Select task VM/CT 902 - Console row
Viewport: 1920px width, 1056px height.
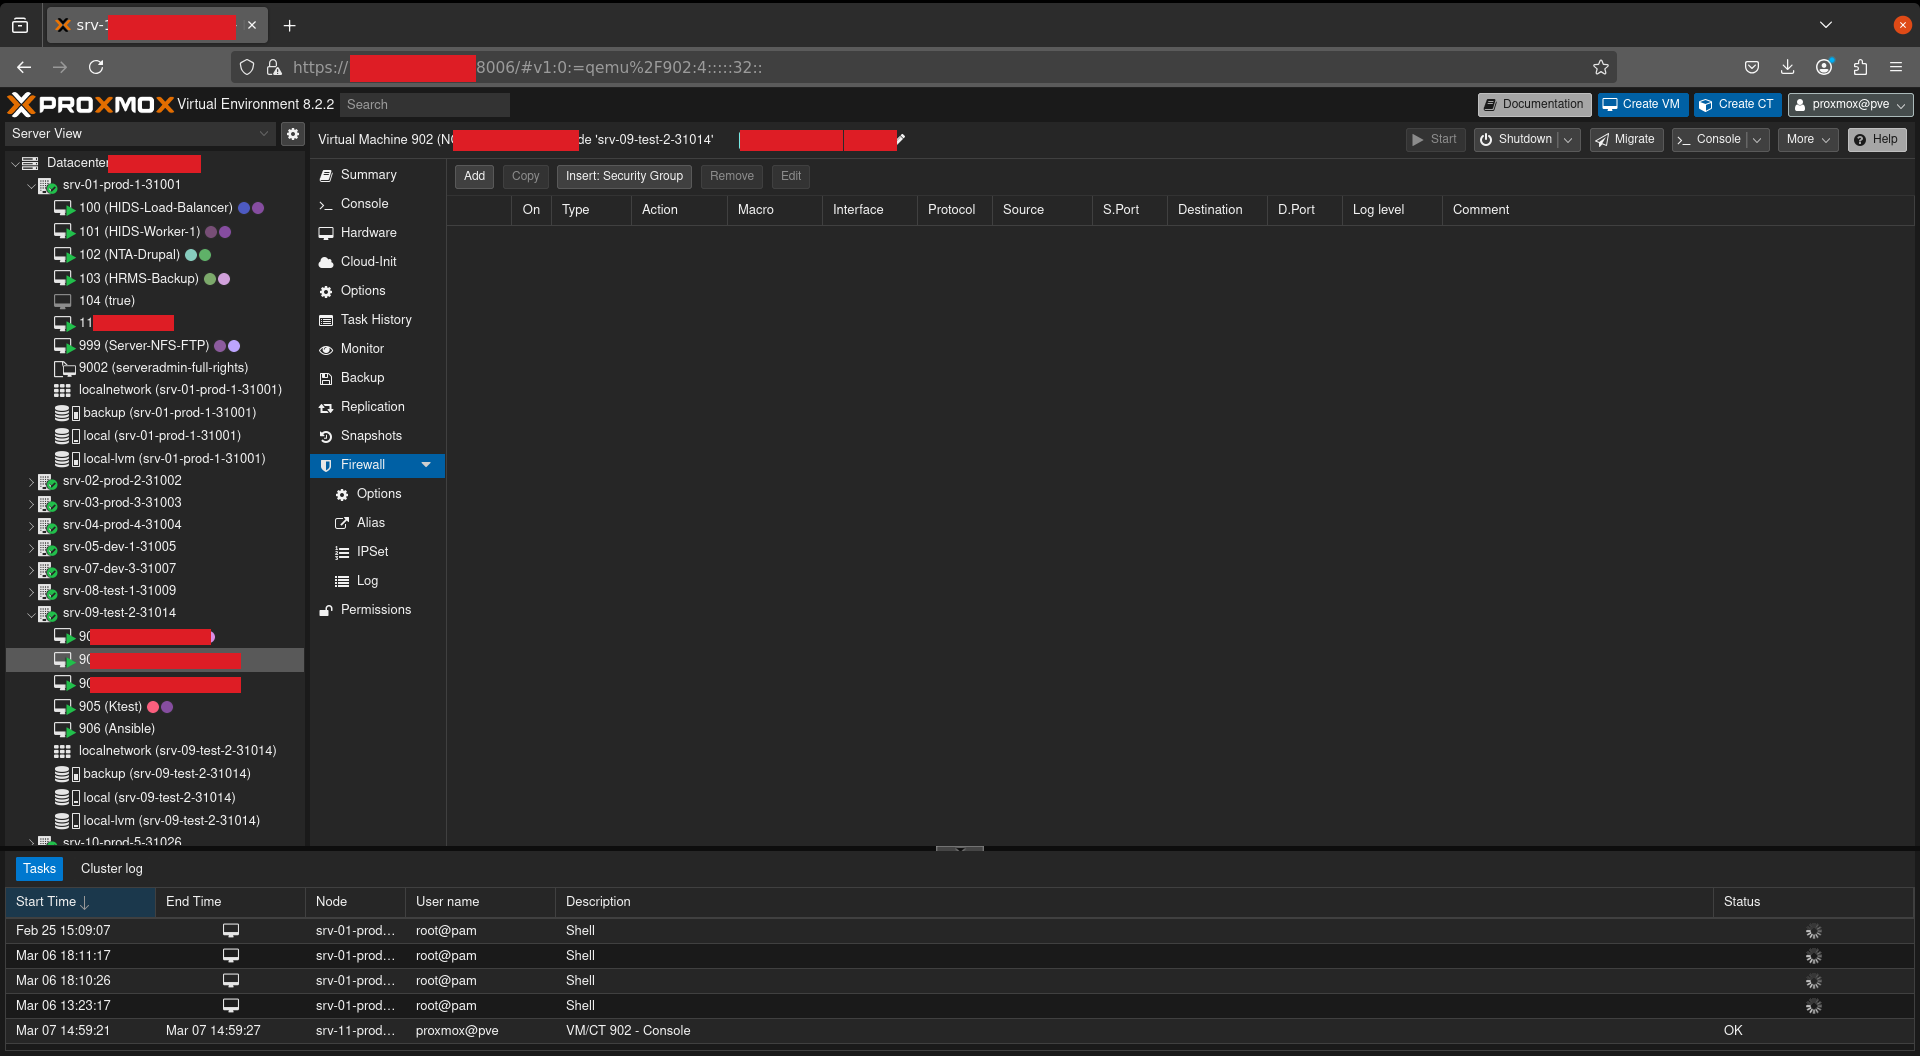[x=960, y=1031]
